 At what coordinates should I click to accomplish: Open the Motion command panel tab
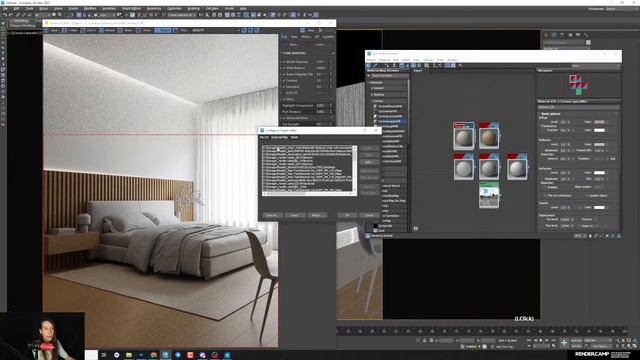pos(571,35)
